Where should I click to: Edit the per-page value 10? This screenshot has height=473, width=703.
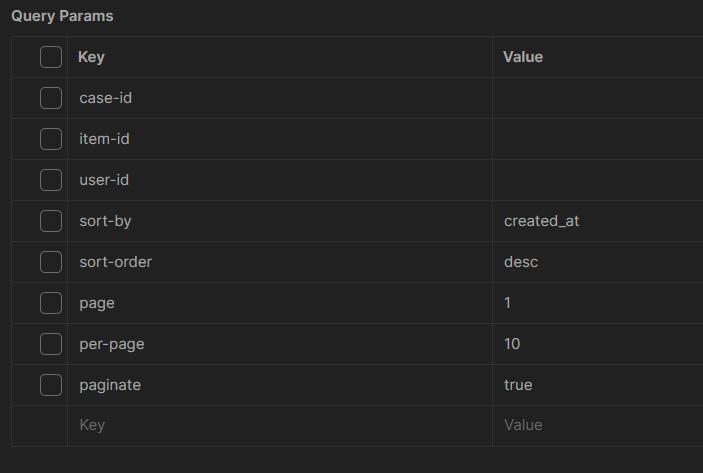[512, 344]
